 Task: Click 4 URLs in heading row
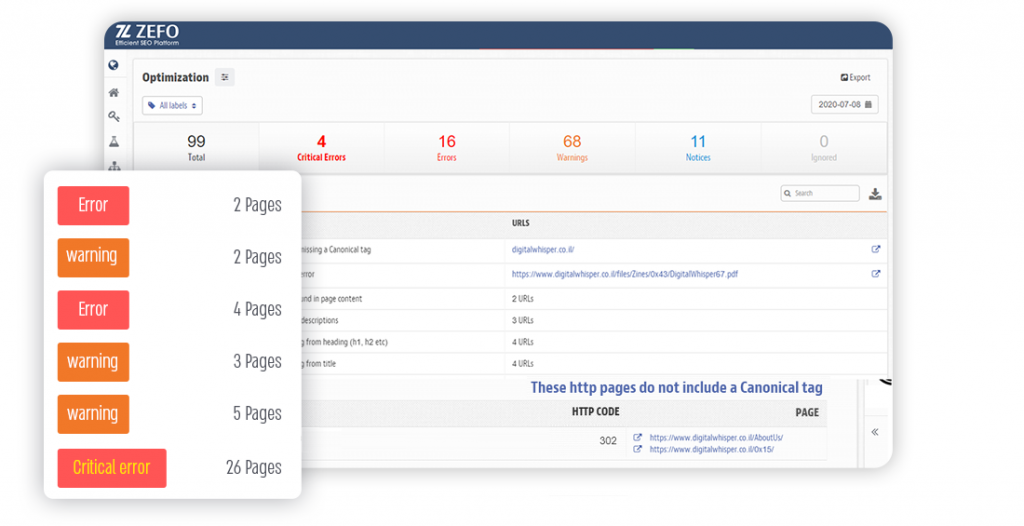coord(522,342)
